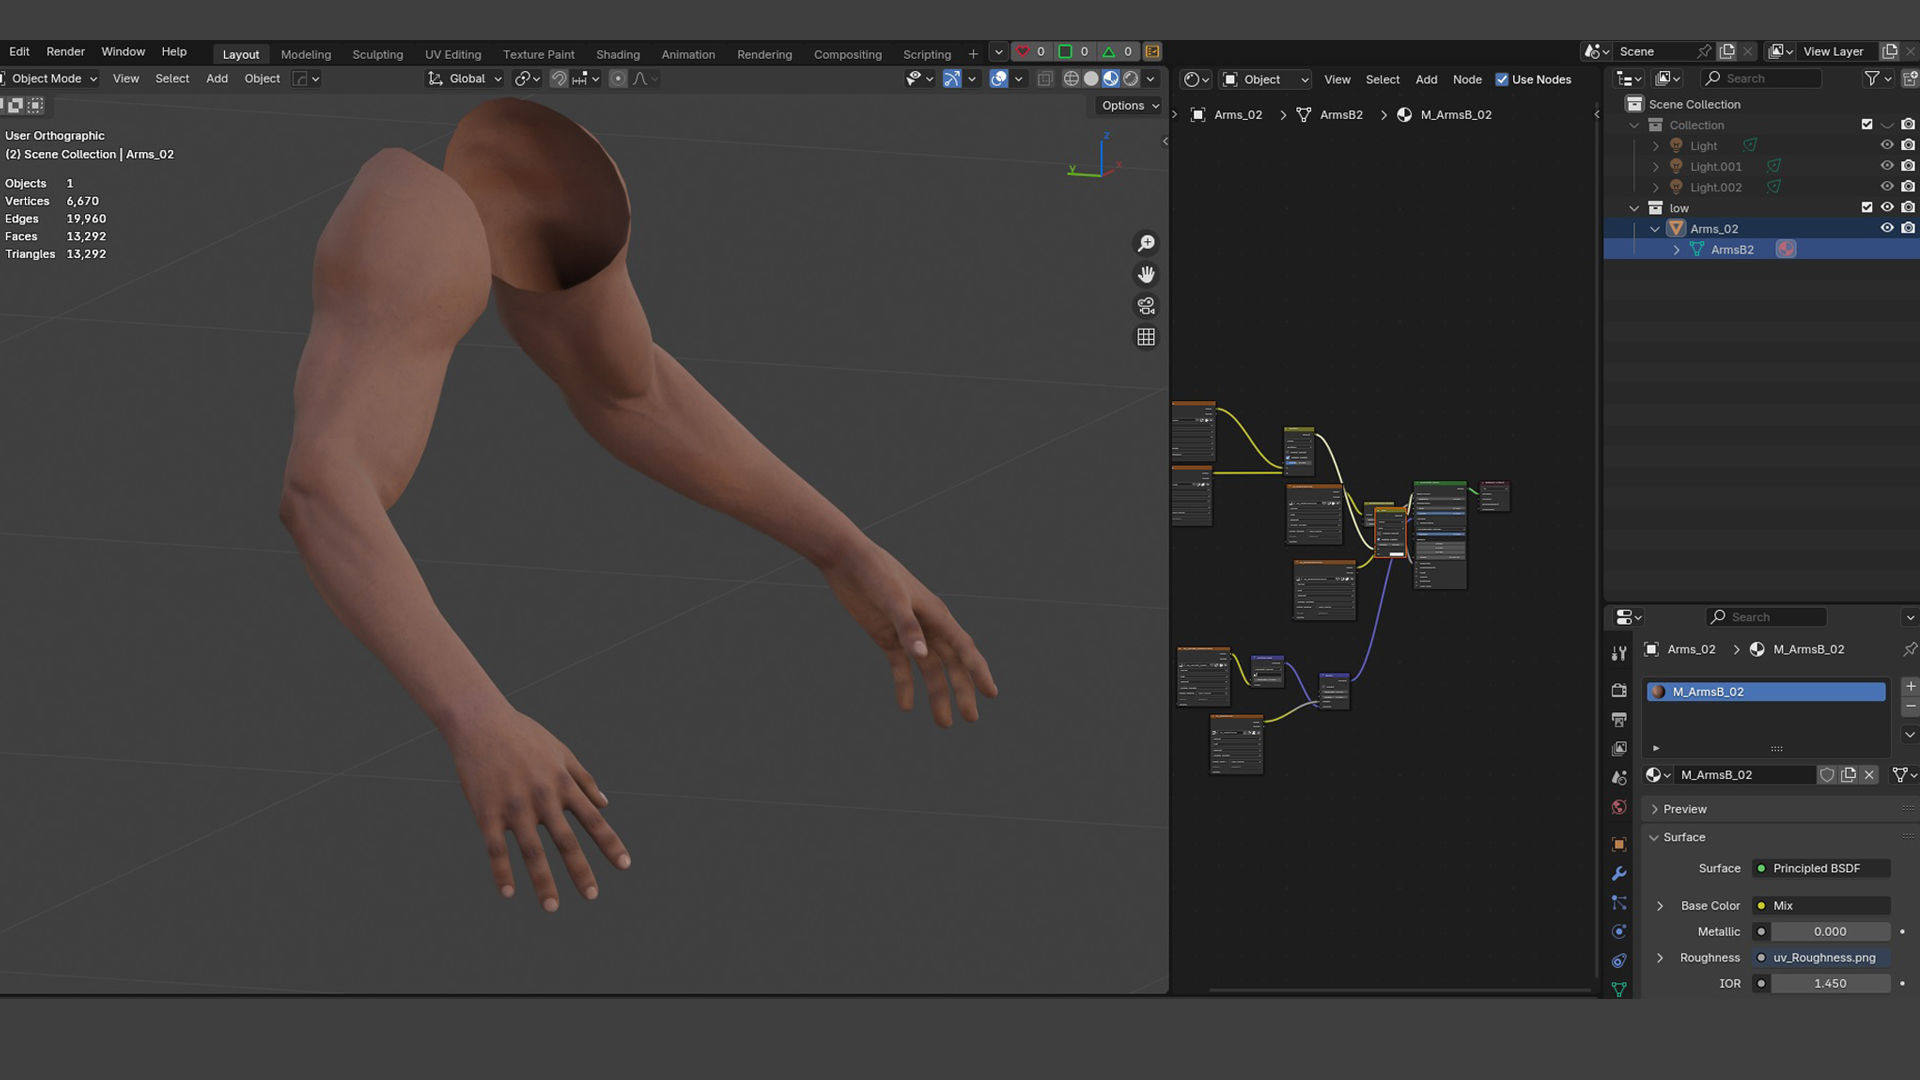Open the View Layer properties tab
Viewport: 1920px width, 1080px height.
pos(1619,748)
